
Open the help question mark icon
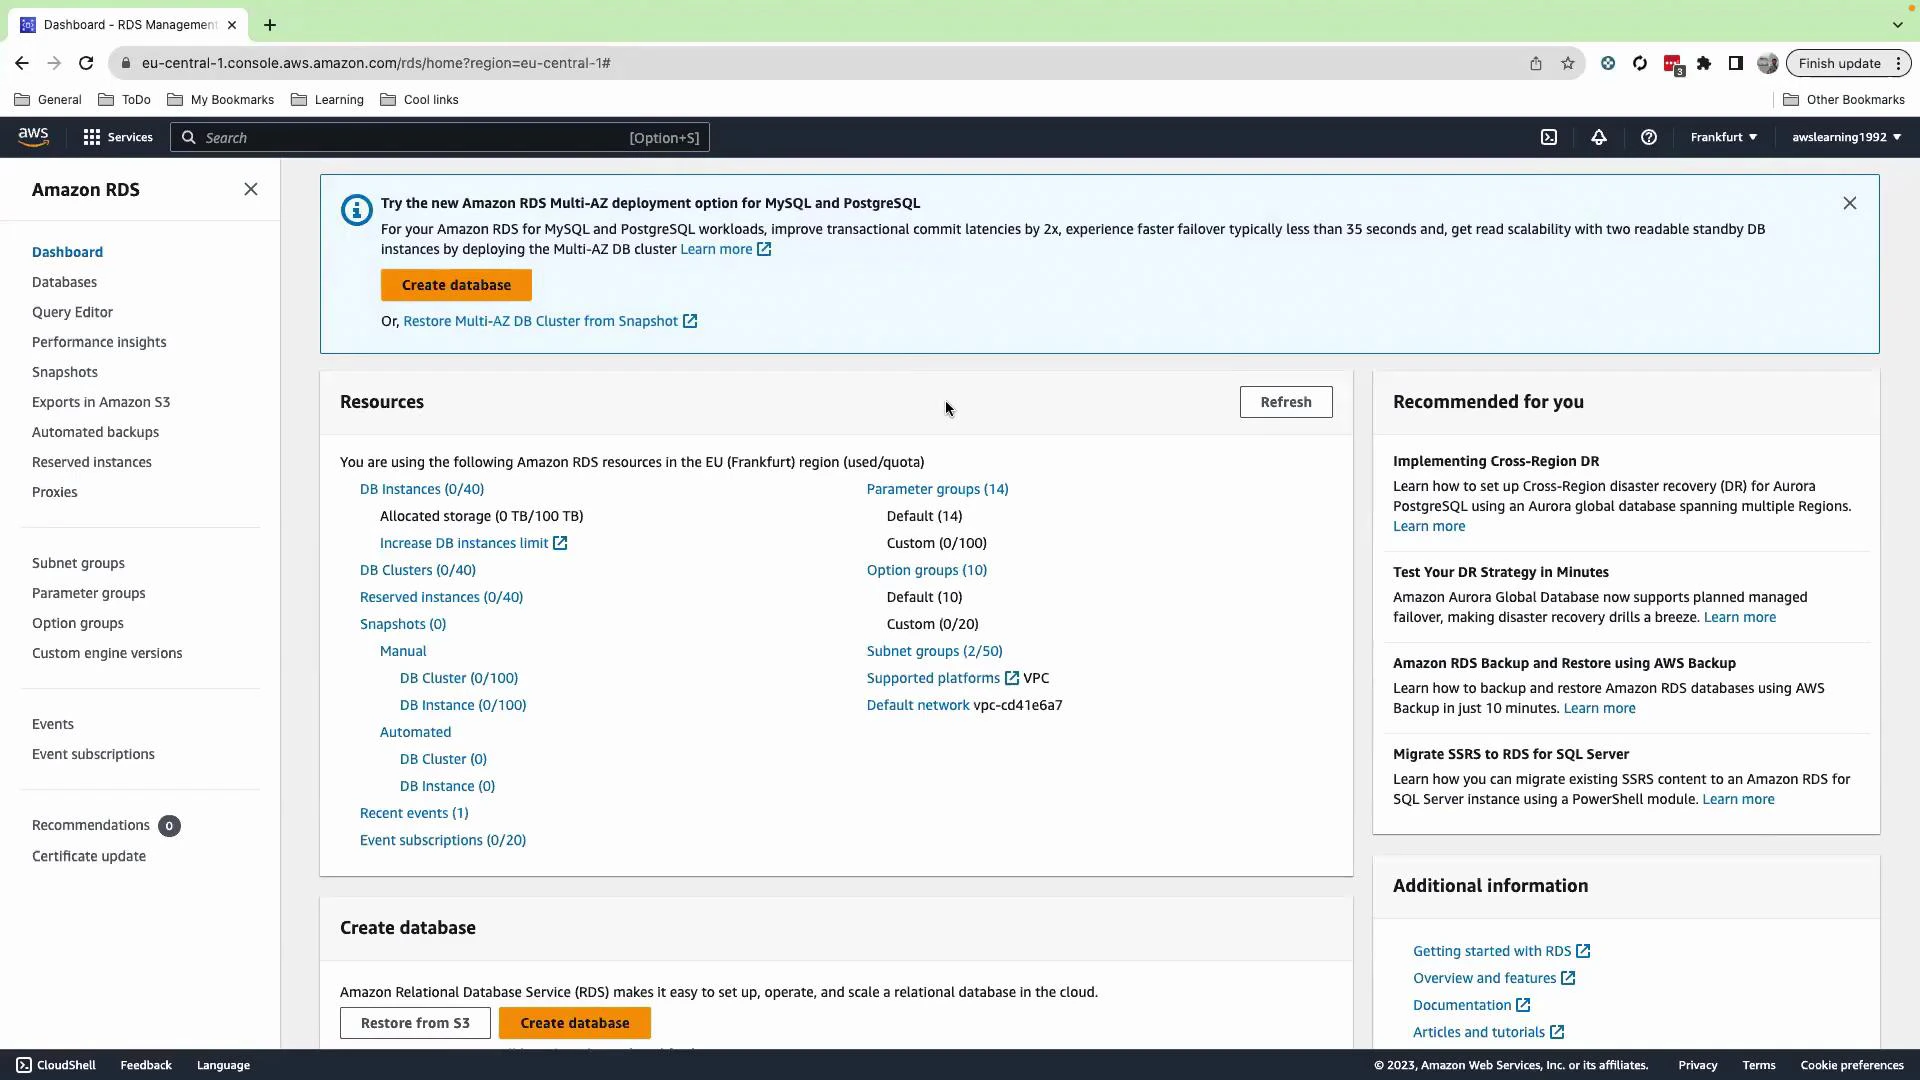point(1649,137)
